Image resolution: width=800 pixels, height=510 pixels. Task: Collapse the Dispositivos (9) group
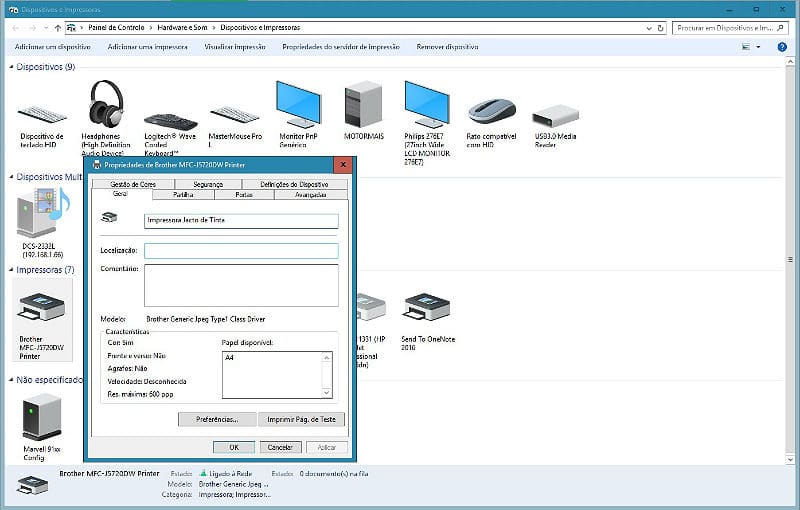[11, 67]
